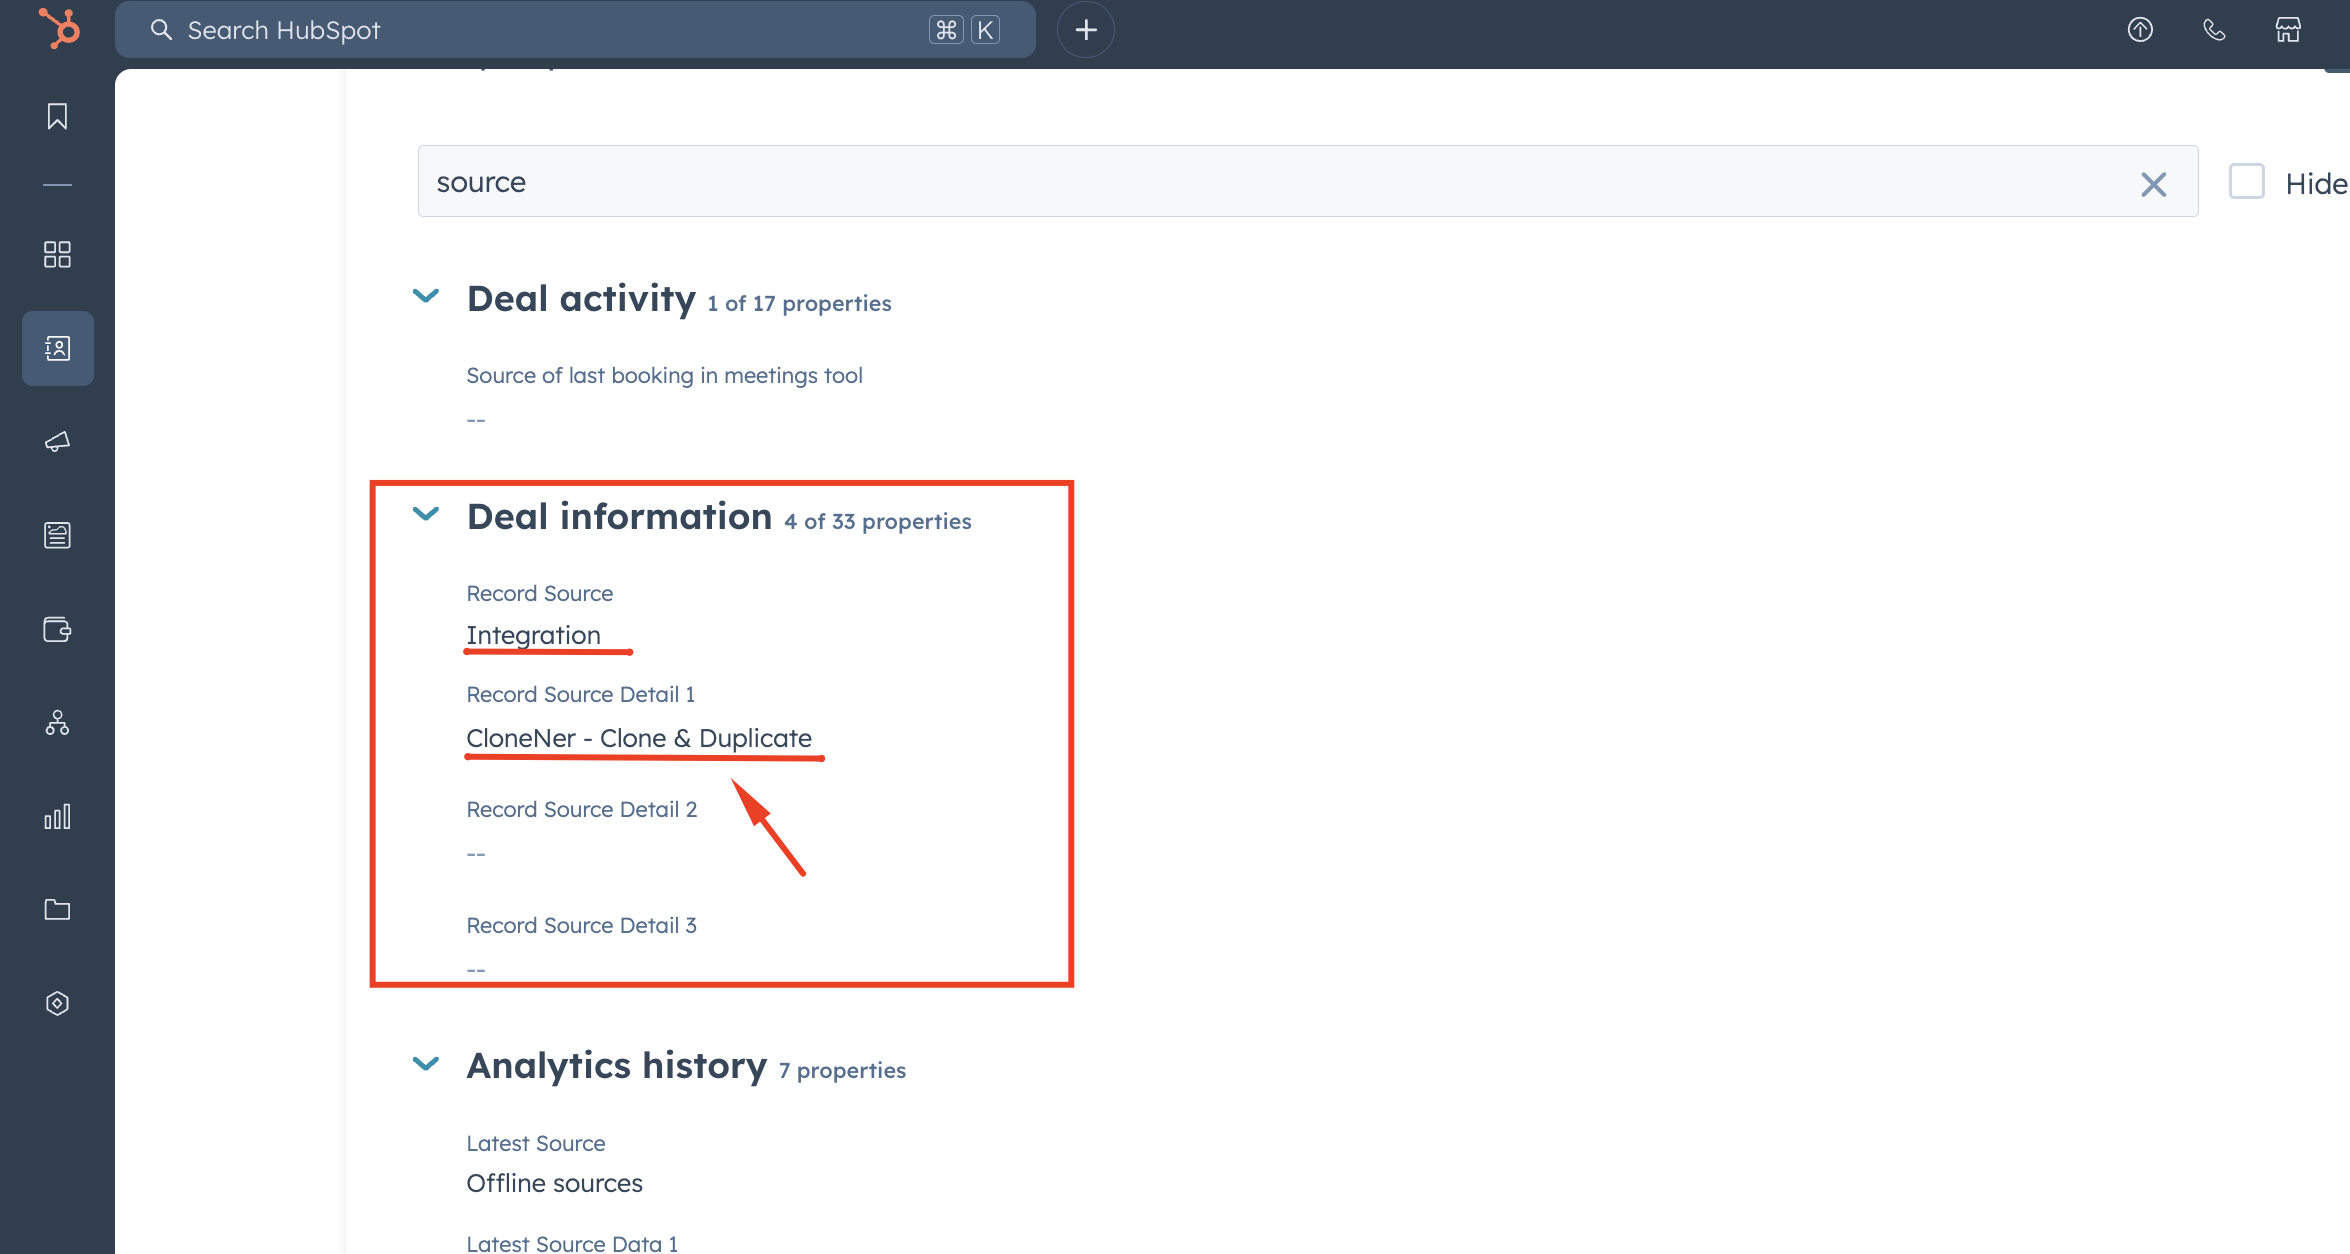Edit the Integration value
This screenshot has width=2350, height=1254.
533,635
